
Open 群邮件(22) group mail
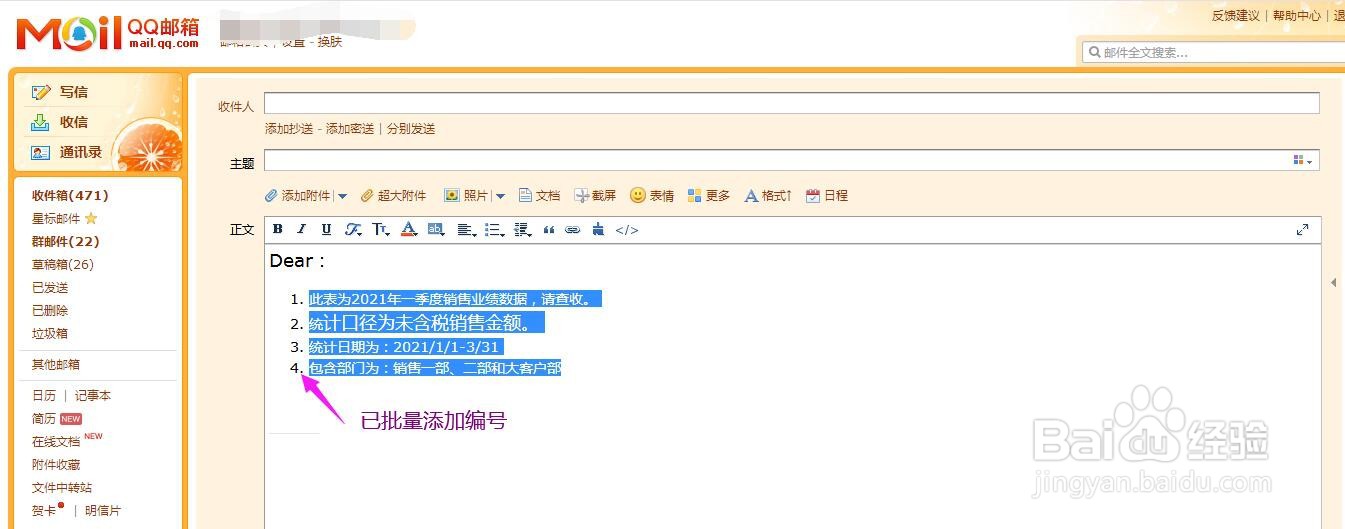click(x=66, y=242)
